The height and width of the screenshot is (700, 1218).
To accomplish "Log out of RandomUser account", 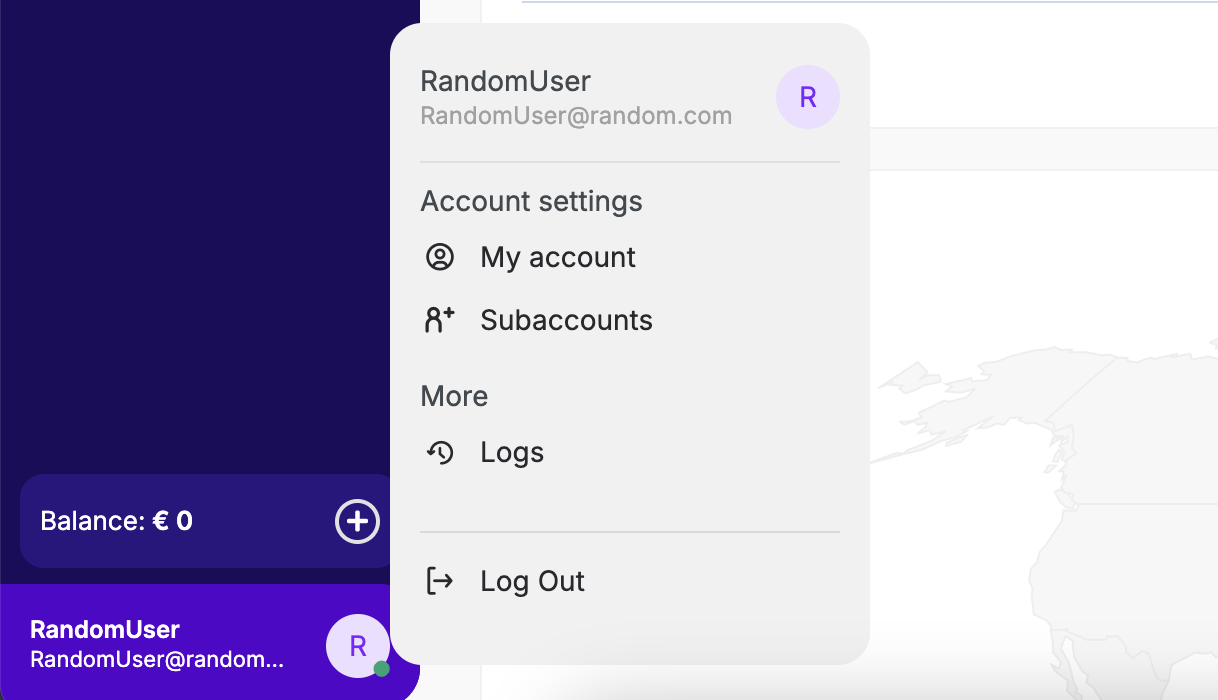I will click(x=532, y=580).
